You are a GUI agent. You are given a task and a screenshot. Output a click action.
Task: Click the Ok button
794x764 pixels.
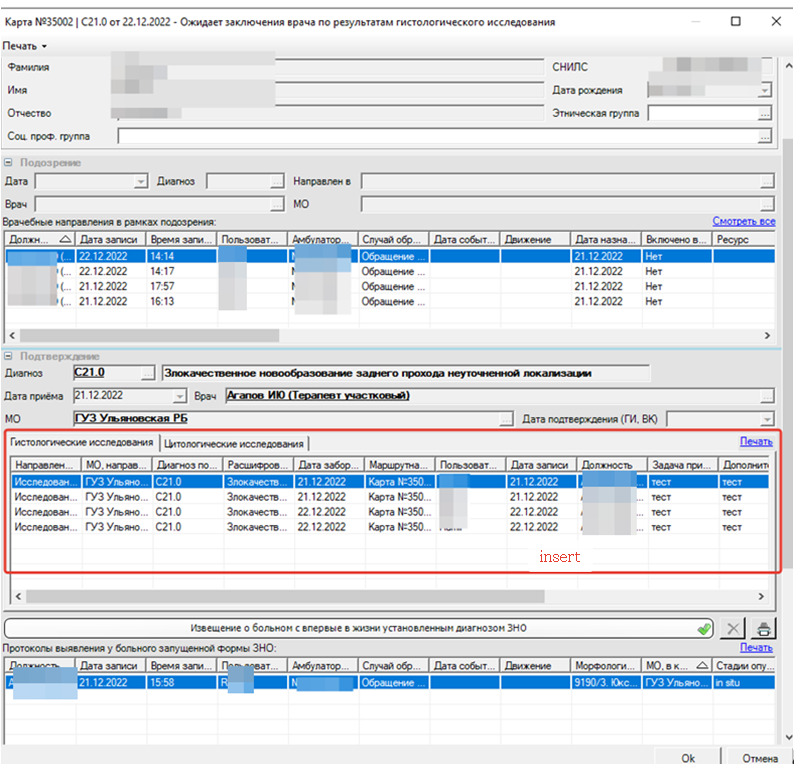688,757
